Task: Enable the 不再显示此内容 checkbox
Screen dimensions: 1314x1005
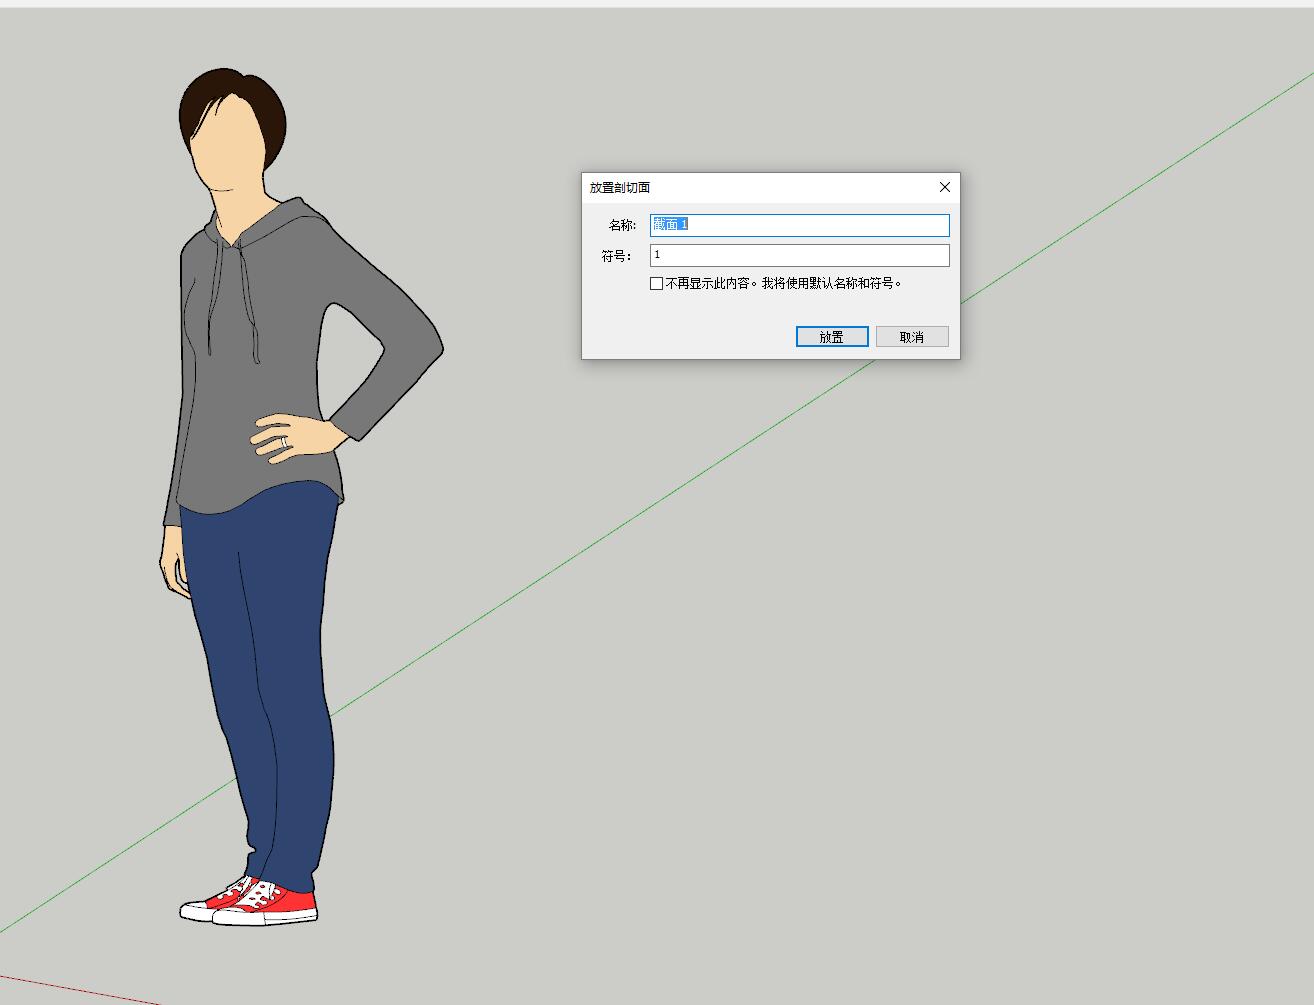Action: click(x=656, y=284)
